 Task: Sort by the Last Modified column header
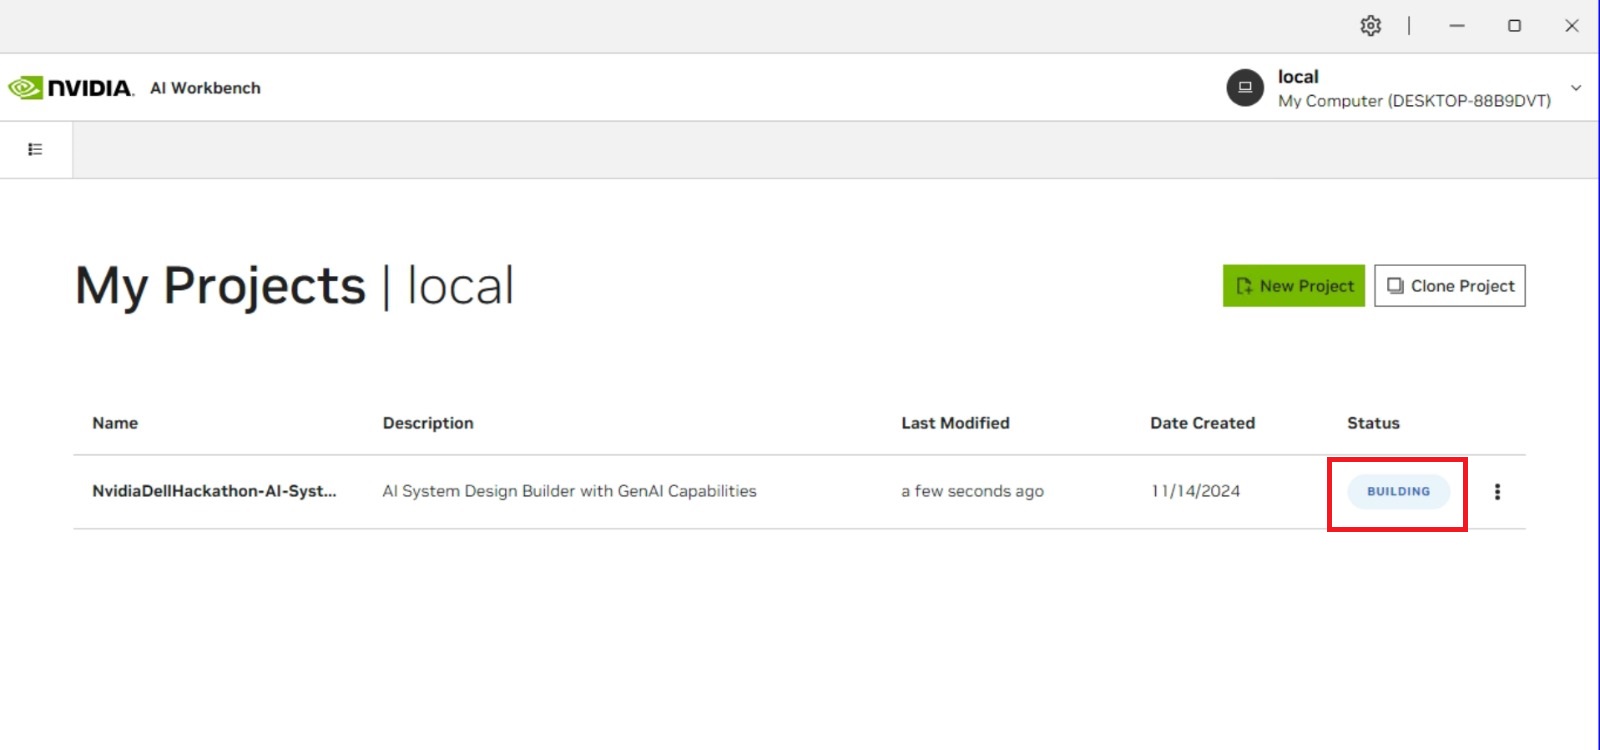point(955,423)
